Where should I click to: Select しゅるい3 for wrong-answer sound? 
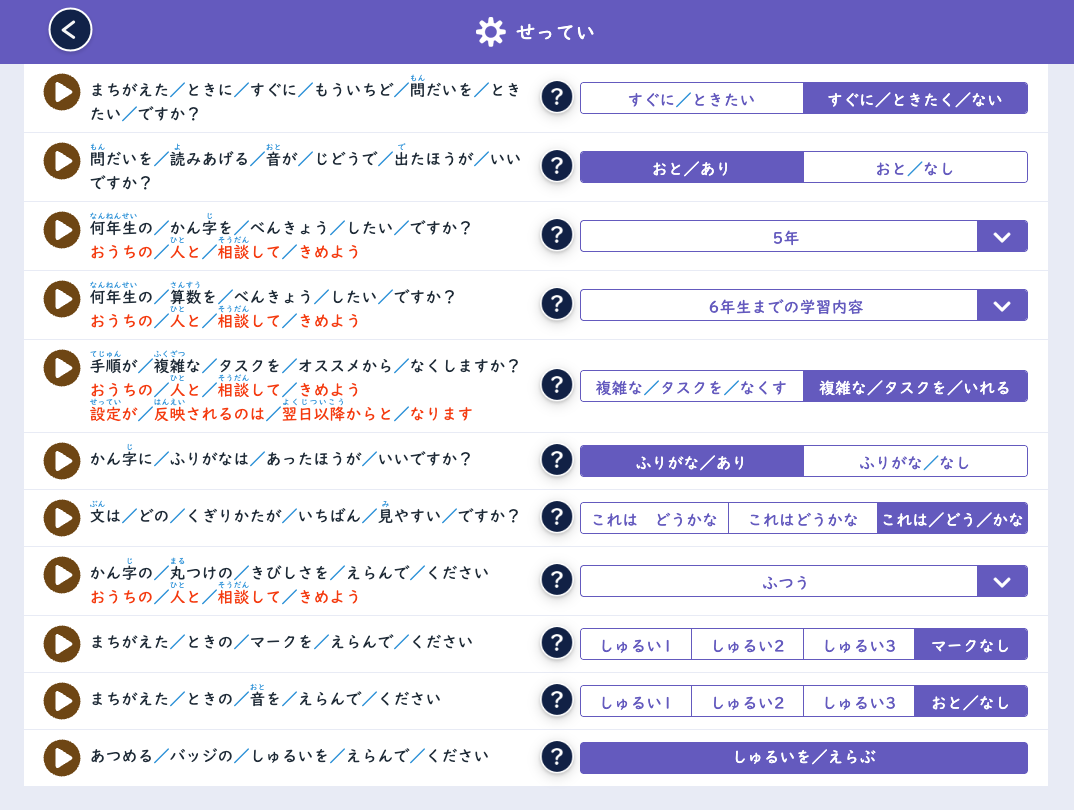point(859,701)
